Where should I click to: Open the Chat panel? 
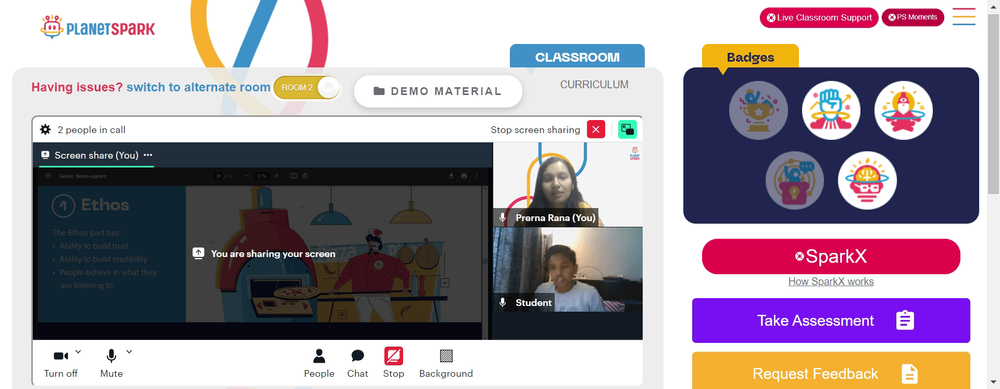pyautogui.click(x=358, y=363)
